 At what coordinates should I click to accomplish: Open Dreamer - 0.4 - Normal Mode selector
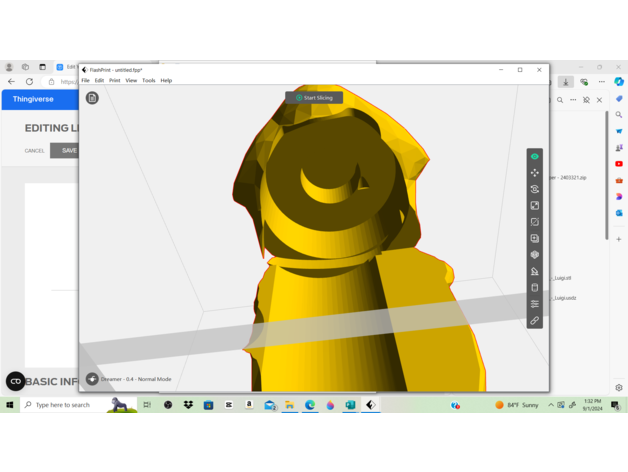[x=136, y=379]
